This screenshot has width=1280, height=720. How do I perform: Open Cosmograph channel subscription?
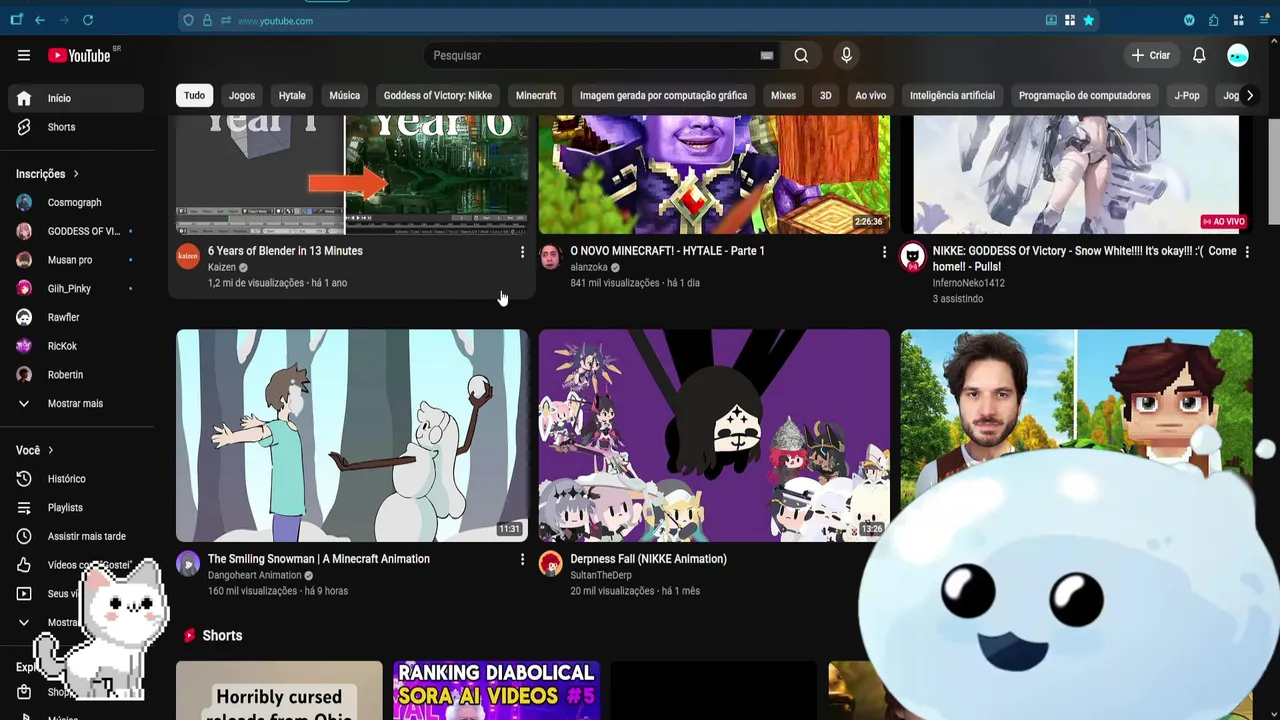(x=76, y=202)
